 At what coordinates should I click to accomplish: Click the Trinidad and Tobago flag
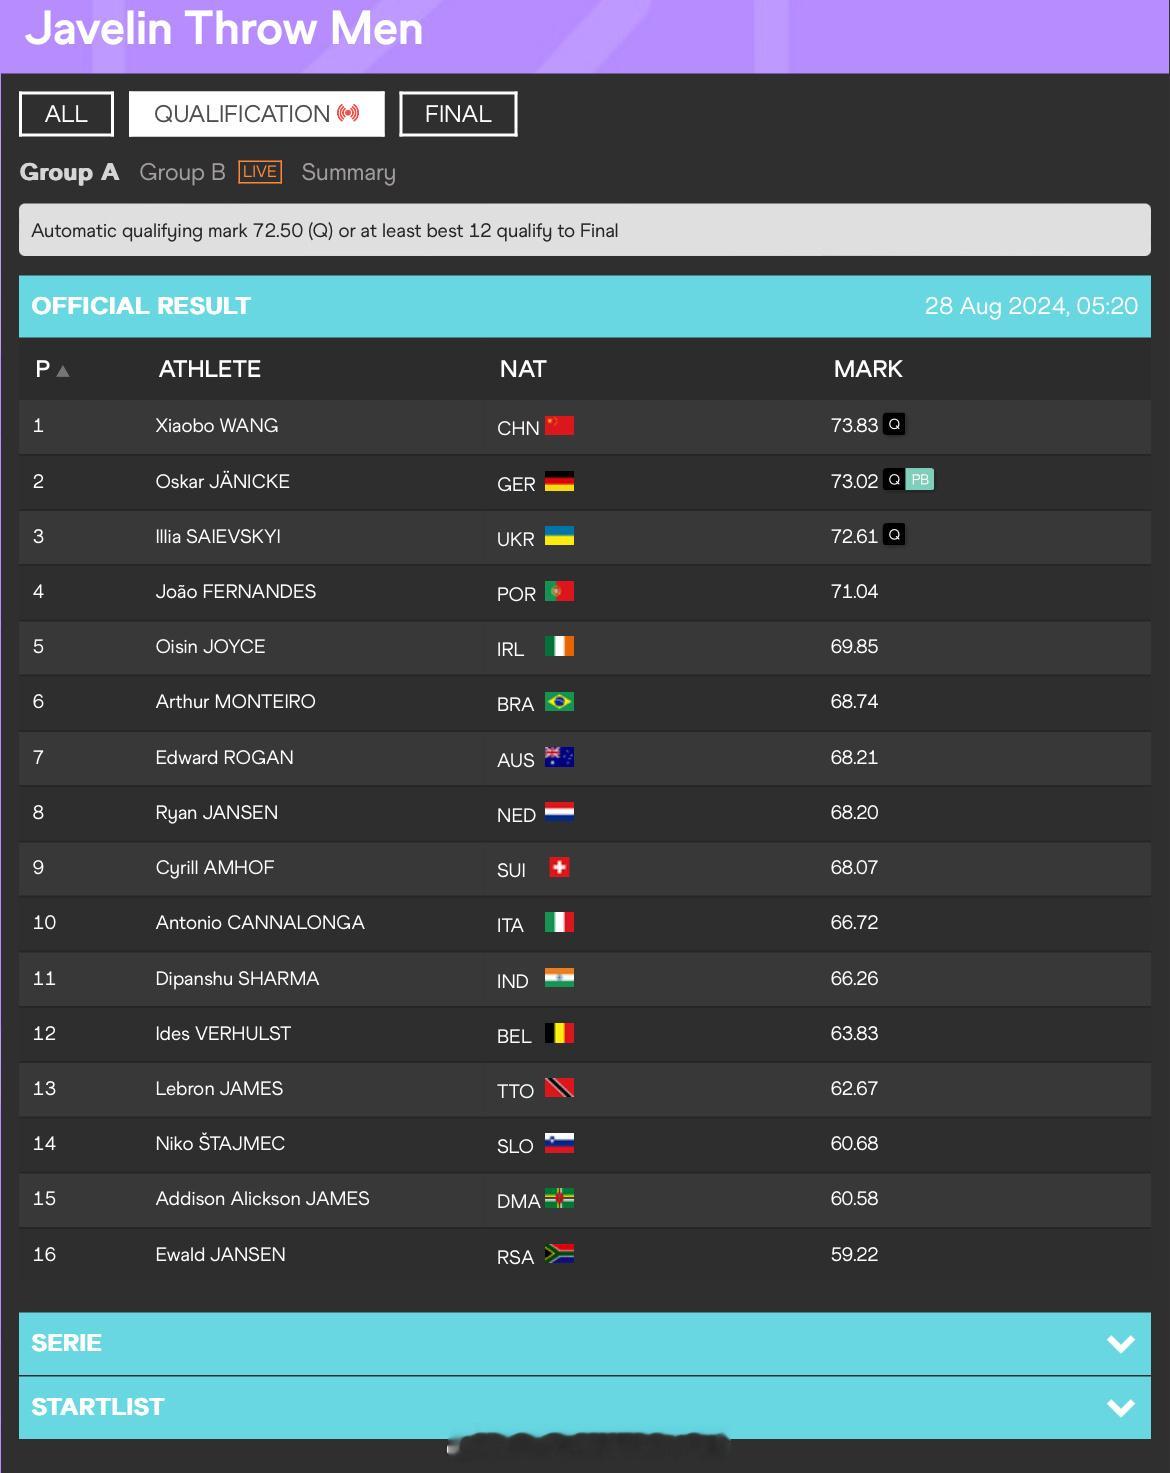coord(559,1088)
